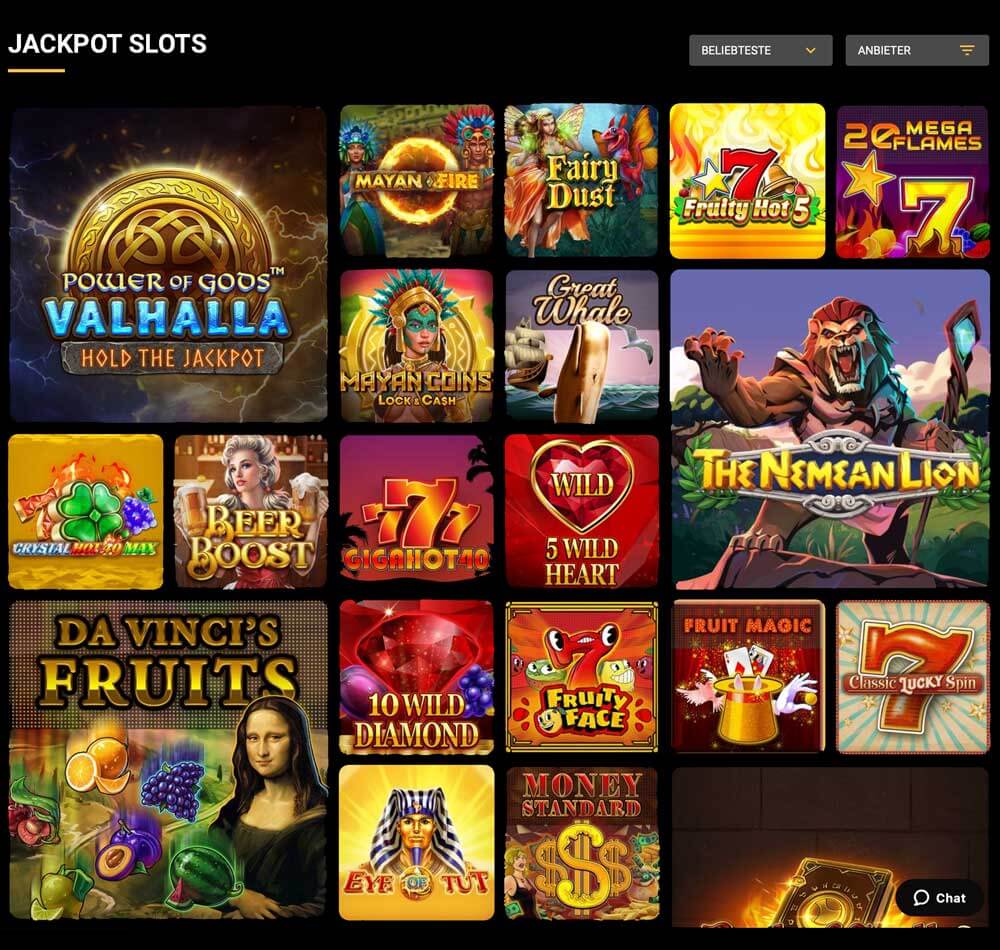Launch Da Vinci's Fruits game
Screen dimensions: 1000x950
pos(168,759)
